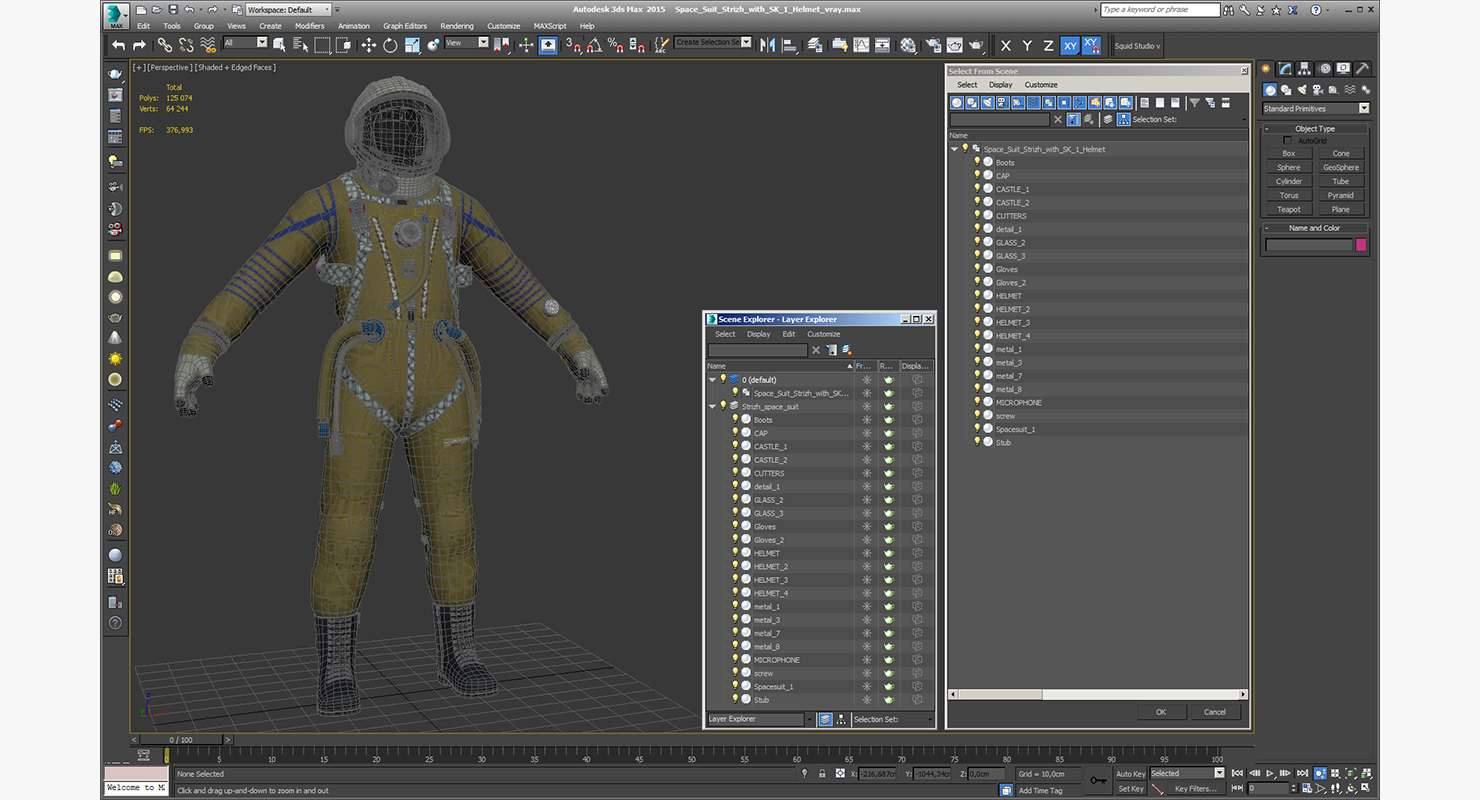
Task: Collapse Space_Suit_Strizh_with_SK_1_Helmet tree in Select From Scene
Action: pos(954,149)
